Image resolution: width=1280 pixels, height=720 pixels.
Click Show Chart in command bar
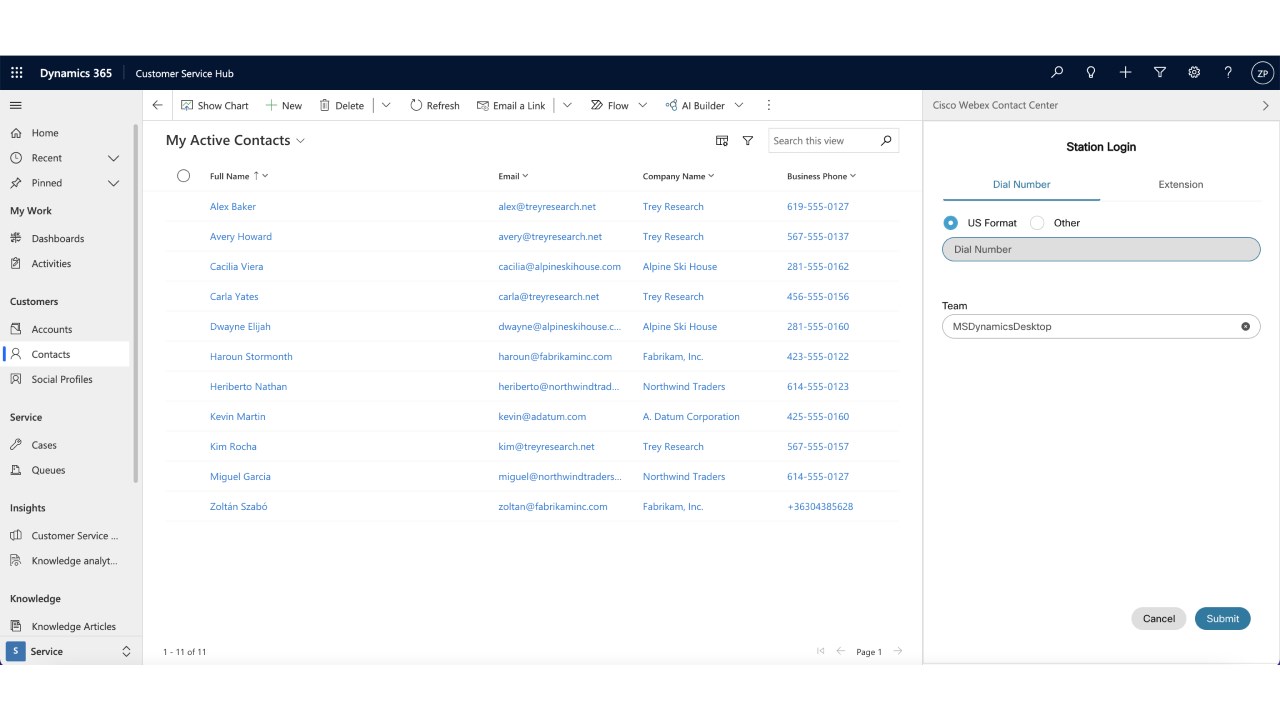(214, 105)
